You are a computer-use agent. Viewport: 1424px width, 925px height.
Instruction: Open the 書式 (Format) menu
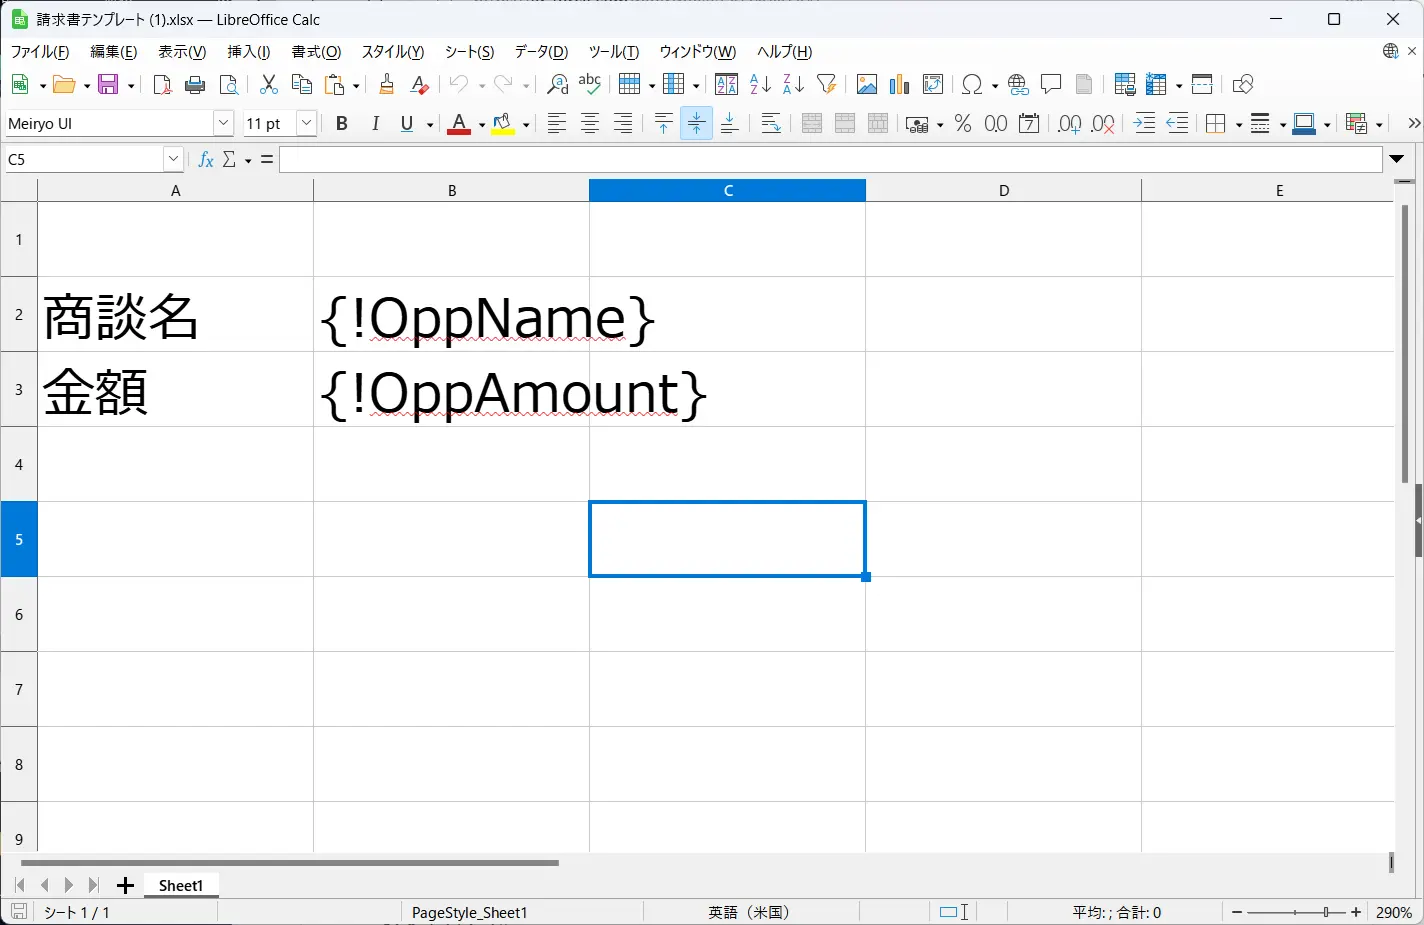tap(316, 52)
